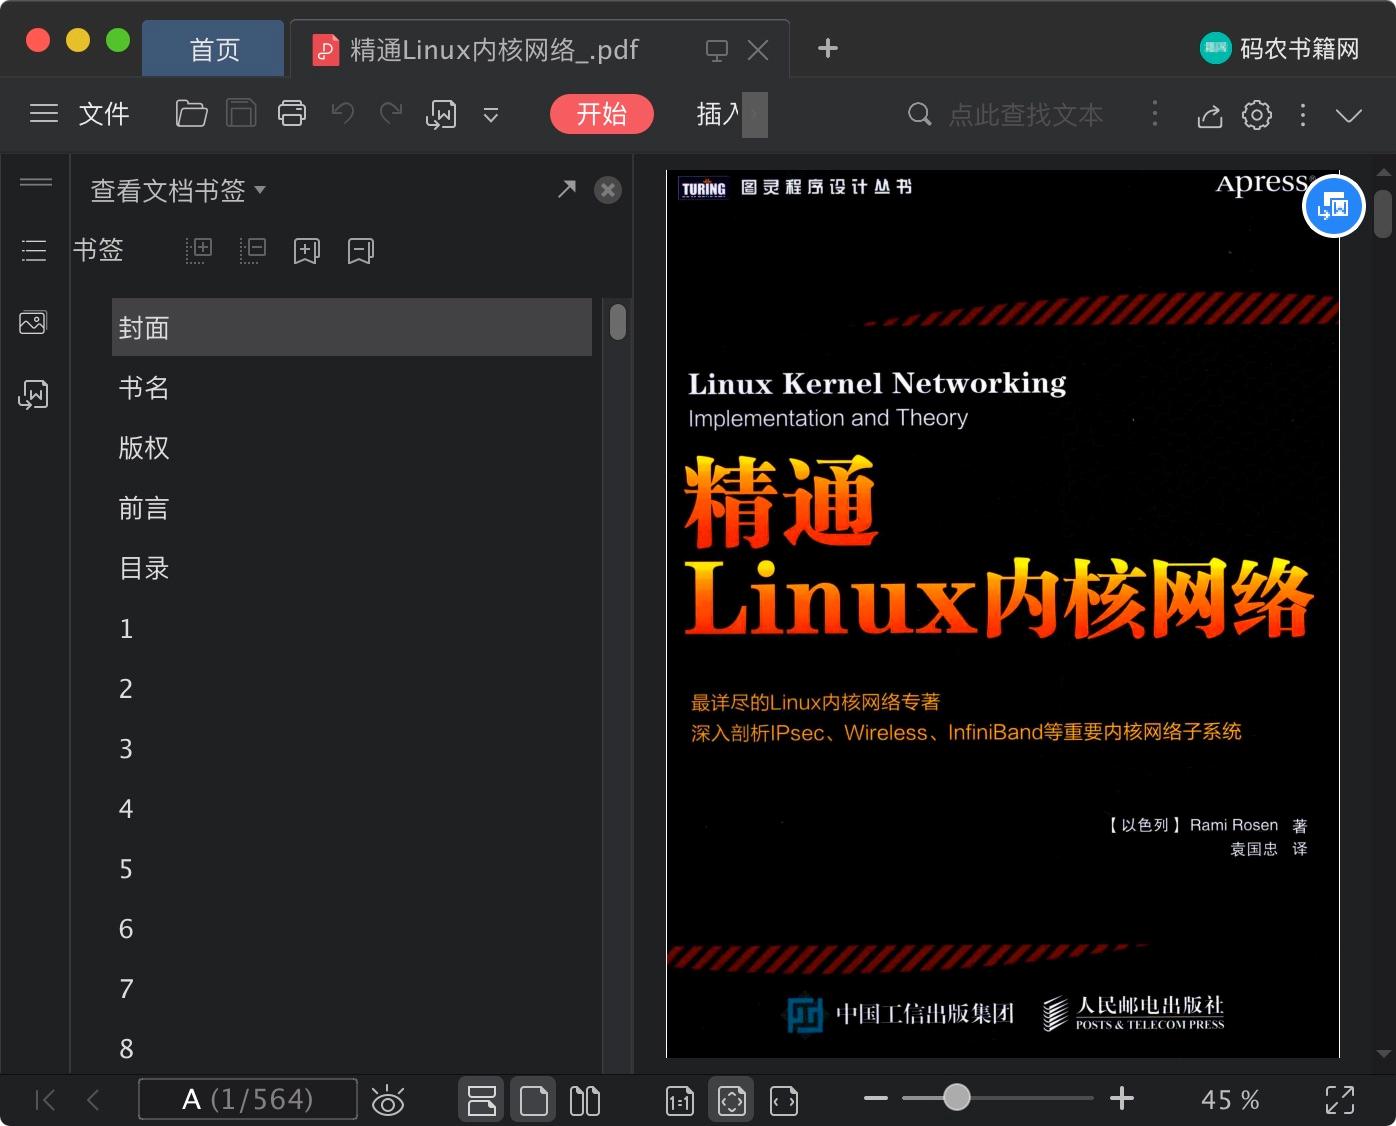Open the vertical dots menu beside the settings gear
The height and width of the screenshot is (1126, 1396).
click(x=1302, y=115)
